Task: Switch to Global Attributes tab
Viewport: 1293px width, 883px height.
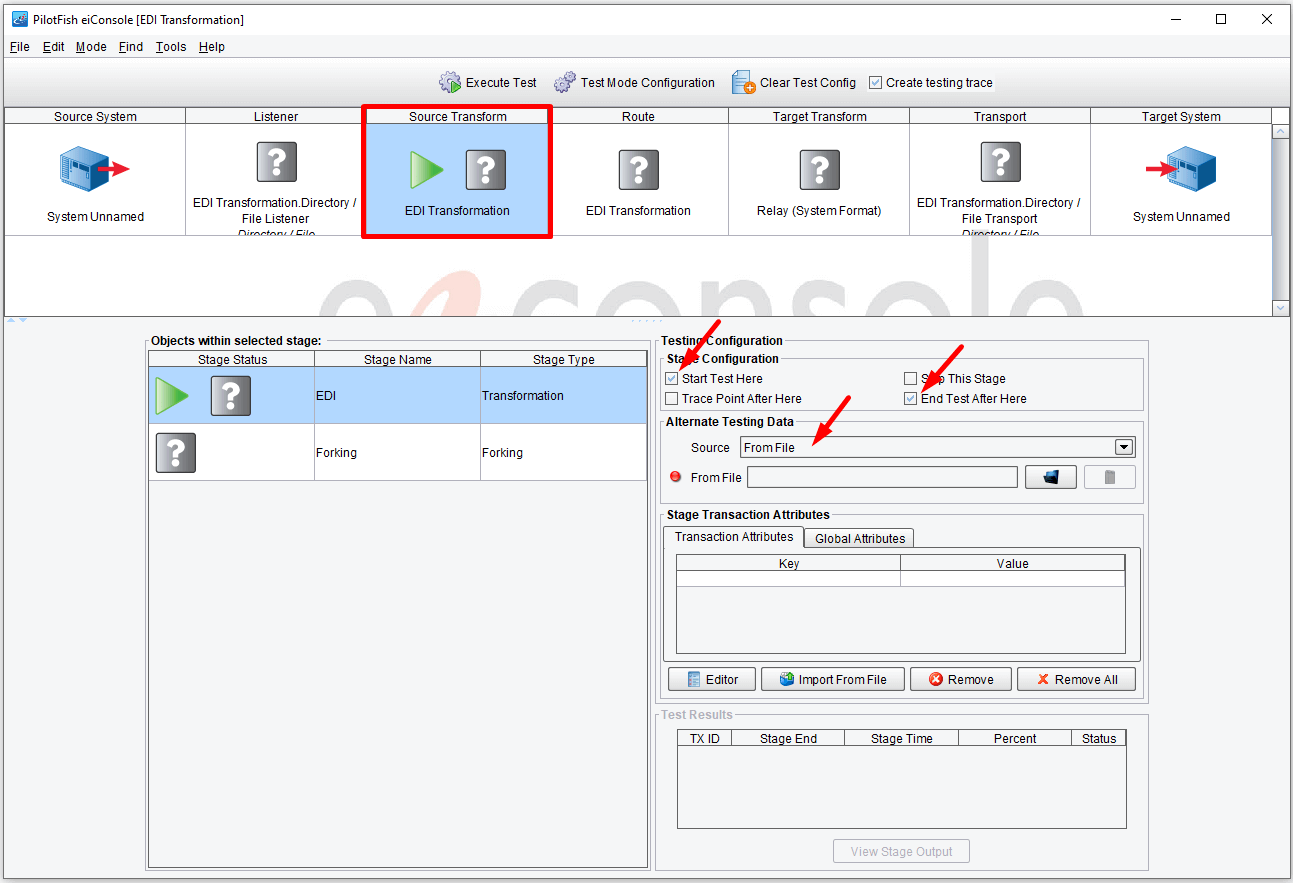Action: point(860,539)
